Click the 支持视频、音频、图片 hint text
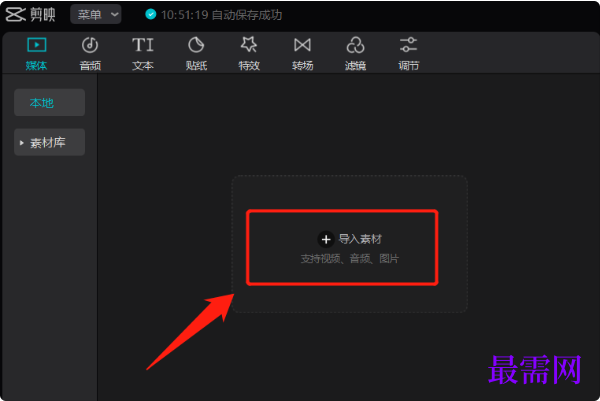 (350, 259)
